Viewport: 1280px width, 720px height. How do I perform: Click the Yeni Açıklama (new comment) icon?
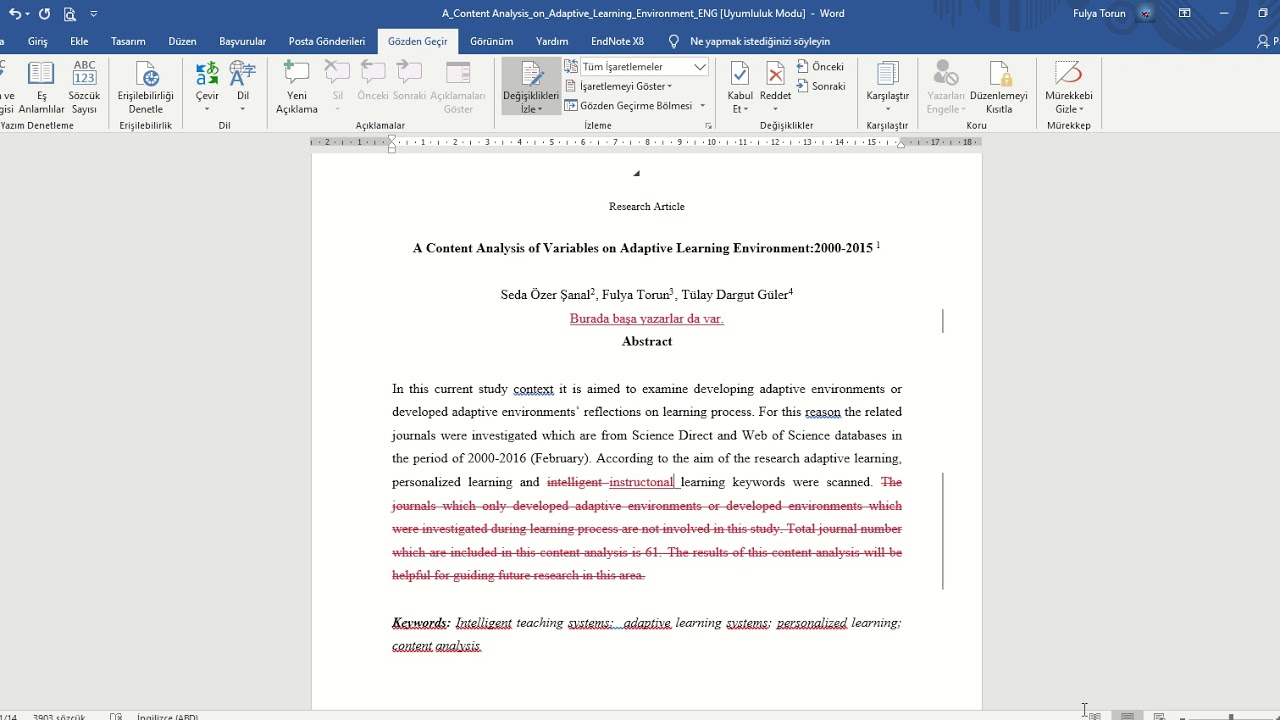coord(296,74)
